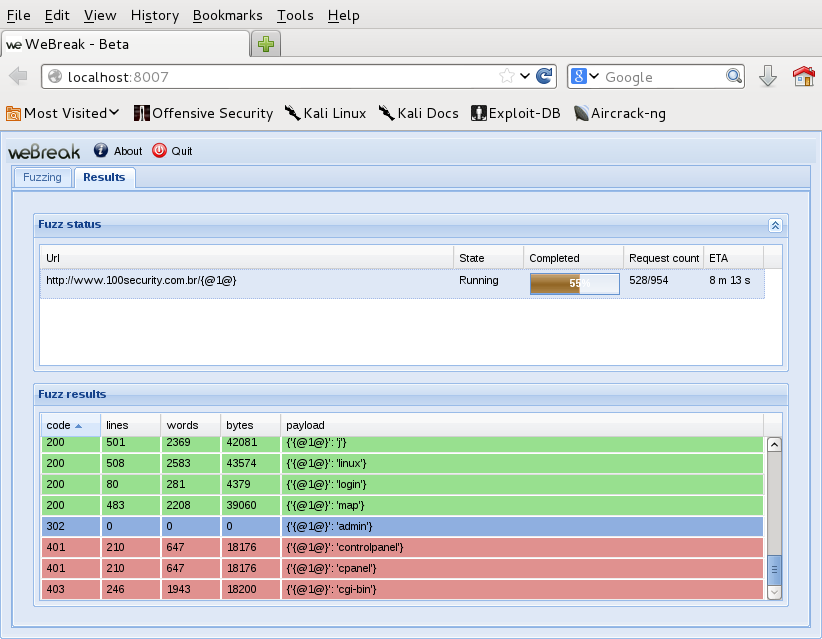Click the Exploit-DB bookmark icon
Viewport: 822px width, 639px height.
tap(479, 113)
